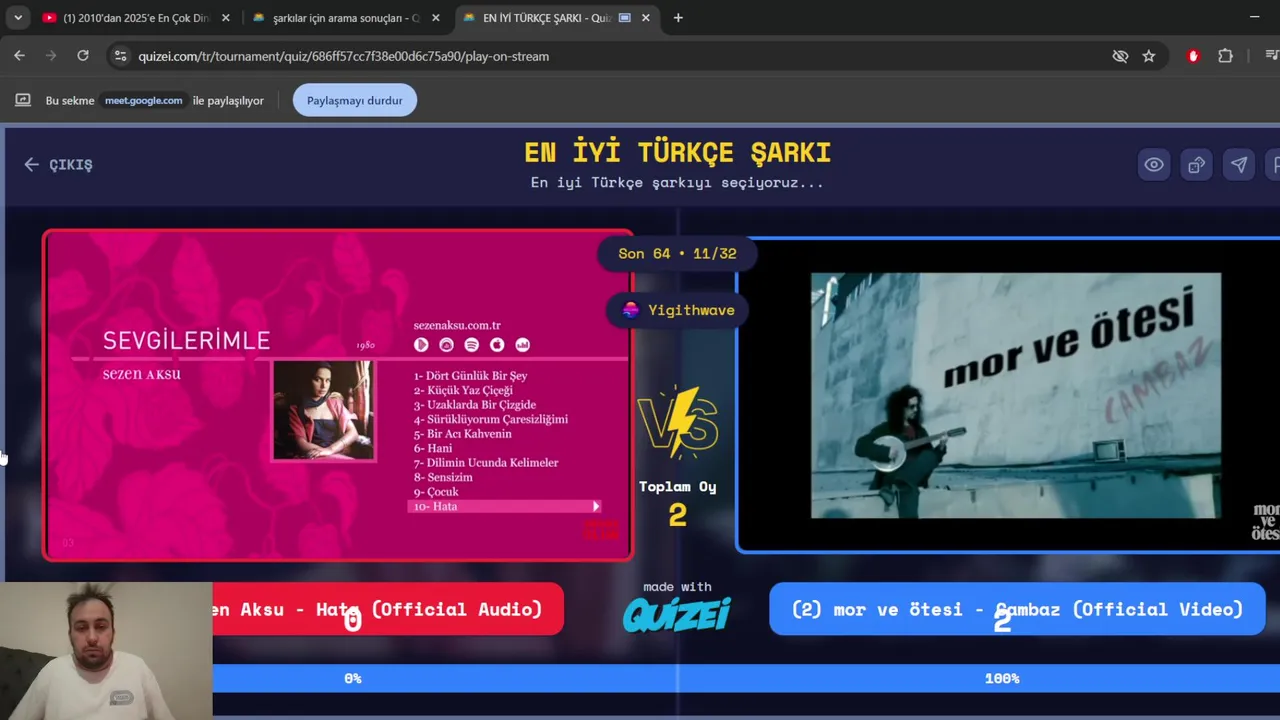The width and height of the screenshot is (1280, 720).
Task: Toggle the eye visibility button on quiz header
Action: pos(1154,165)
